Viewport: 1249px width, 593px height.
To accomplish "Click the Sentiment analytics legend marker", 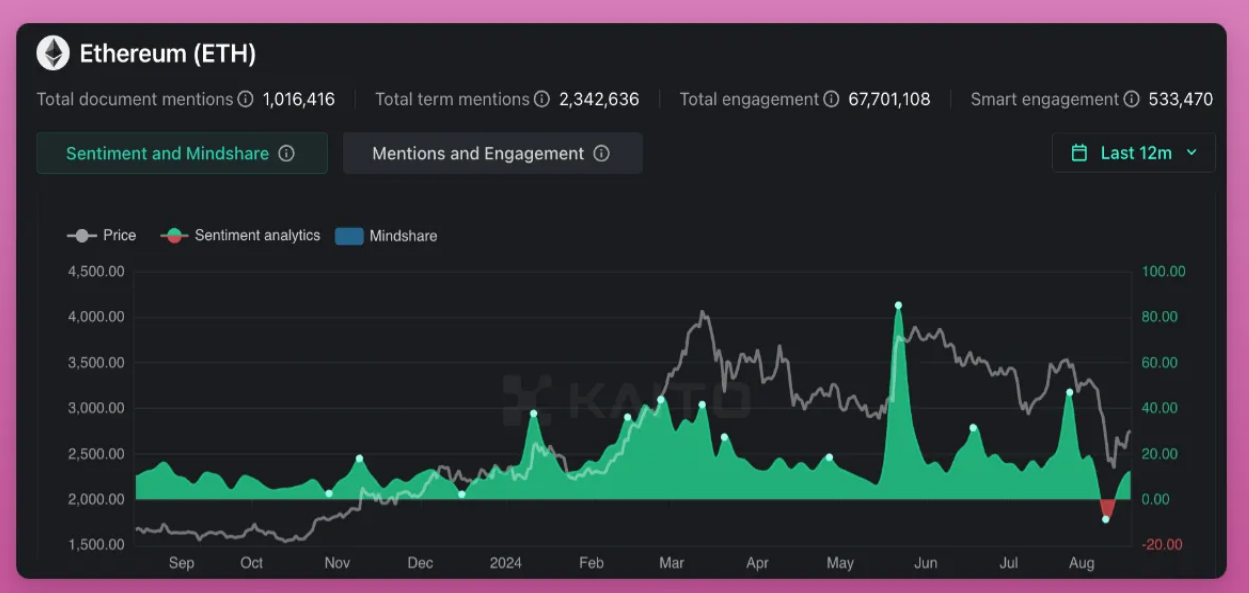I will [x=174, y=236].
